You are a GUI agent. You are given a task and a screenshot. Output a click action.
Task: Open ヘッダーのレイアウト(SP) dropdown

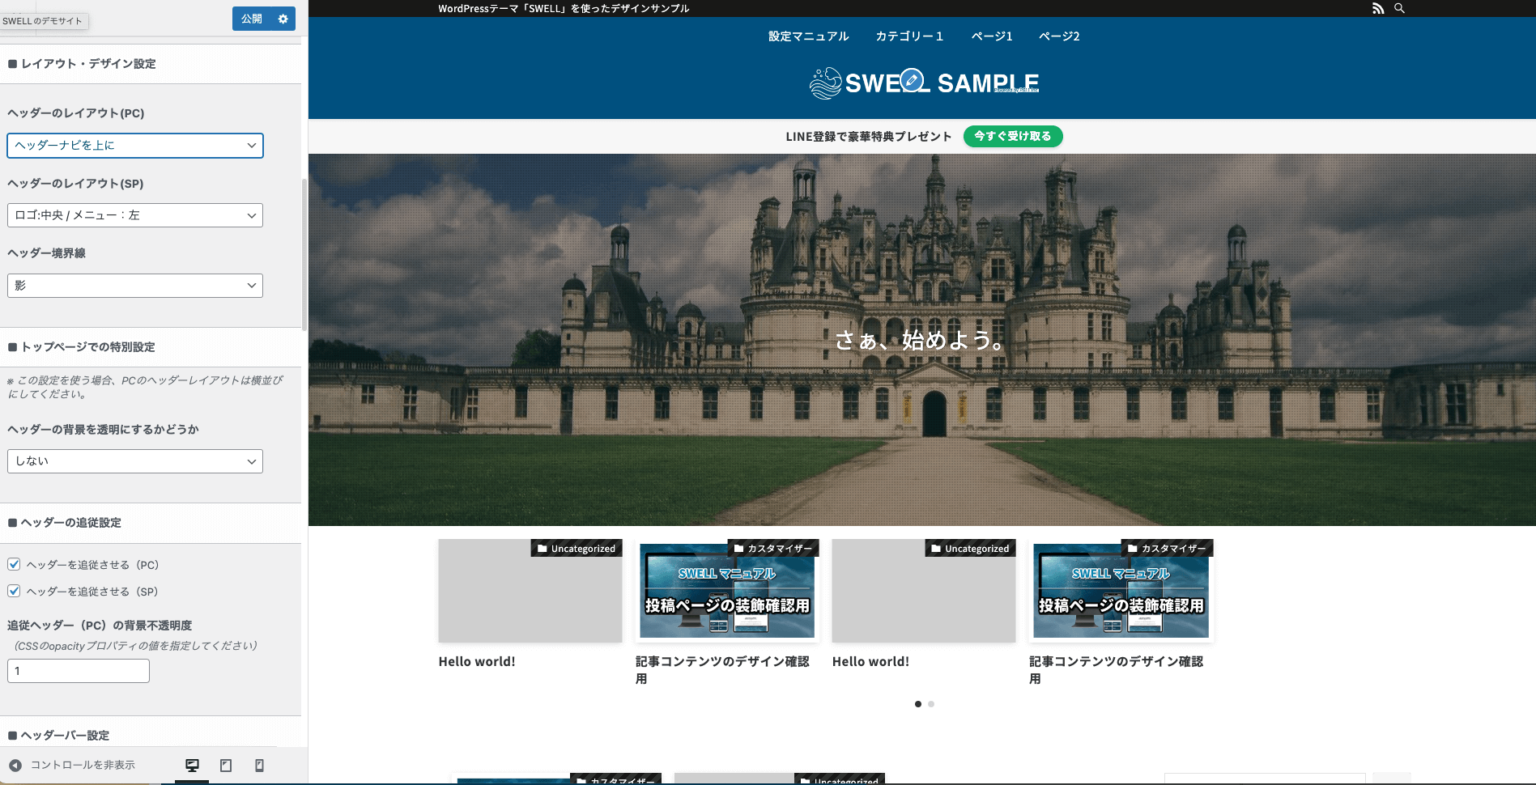tap(135, 215)
